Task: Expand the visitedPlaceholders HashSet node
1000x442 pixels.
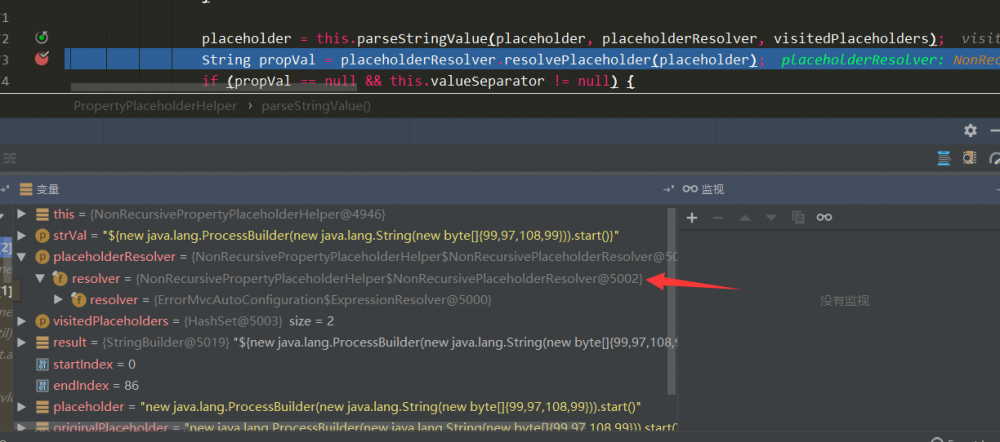Action: pos(22,321)
